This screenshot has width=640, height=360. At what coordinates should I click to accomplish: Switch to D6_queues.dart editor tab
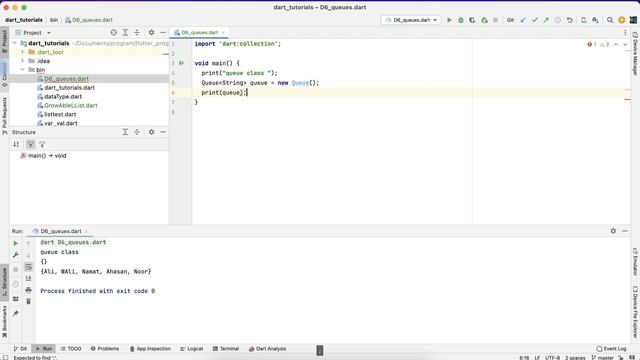click(x=199, y=32)
